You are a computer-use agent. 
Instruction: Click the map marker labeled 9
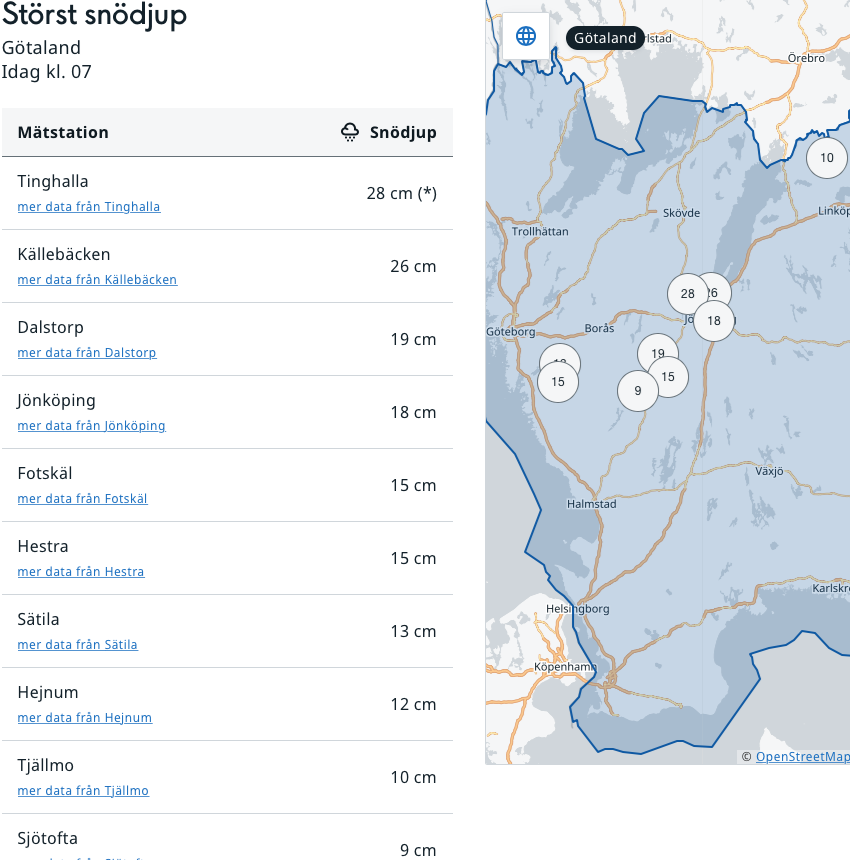[637, 391]
